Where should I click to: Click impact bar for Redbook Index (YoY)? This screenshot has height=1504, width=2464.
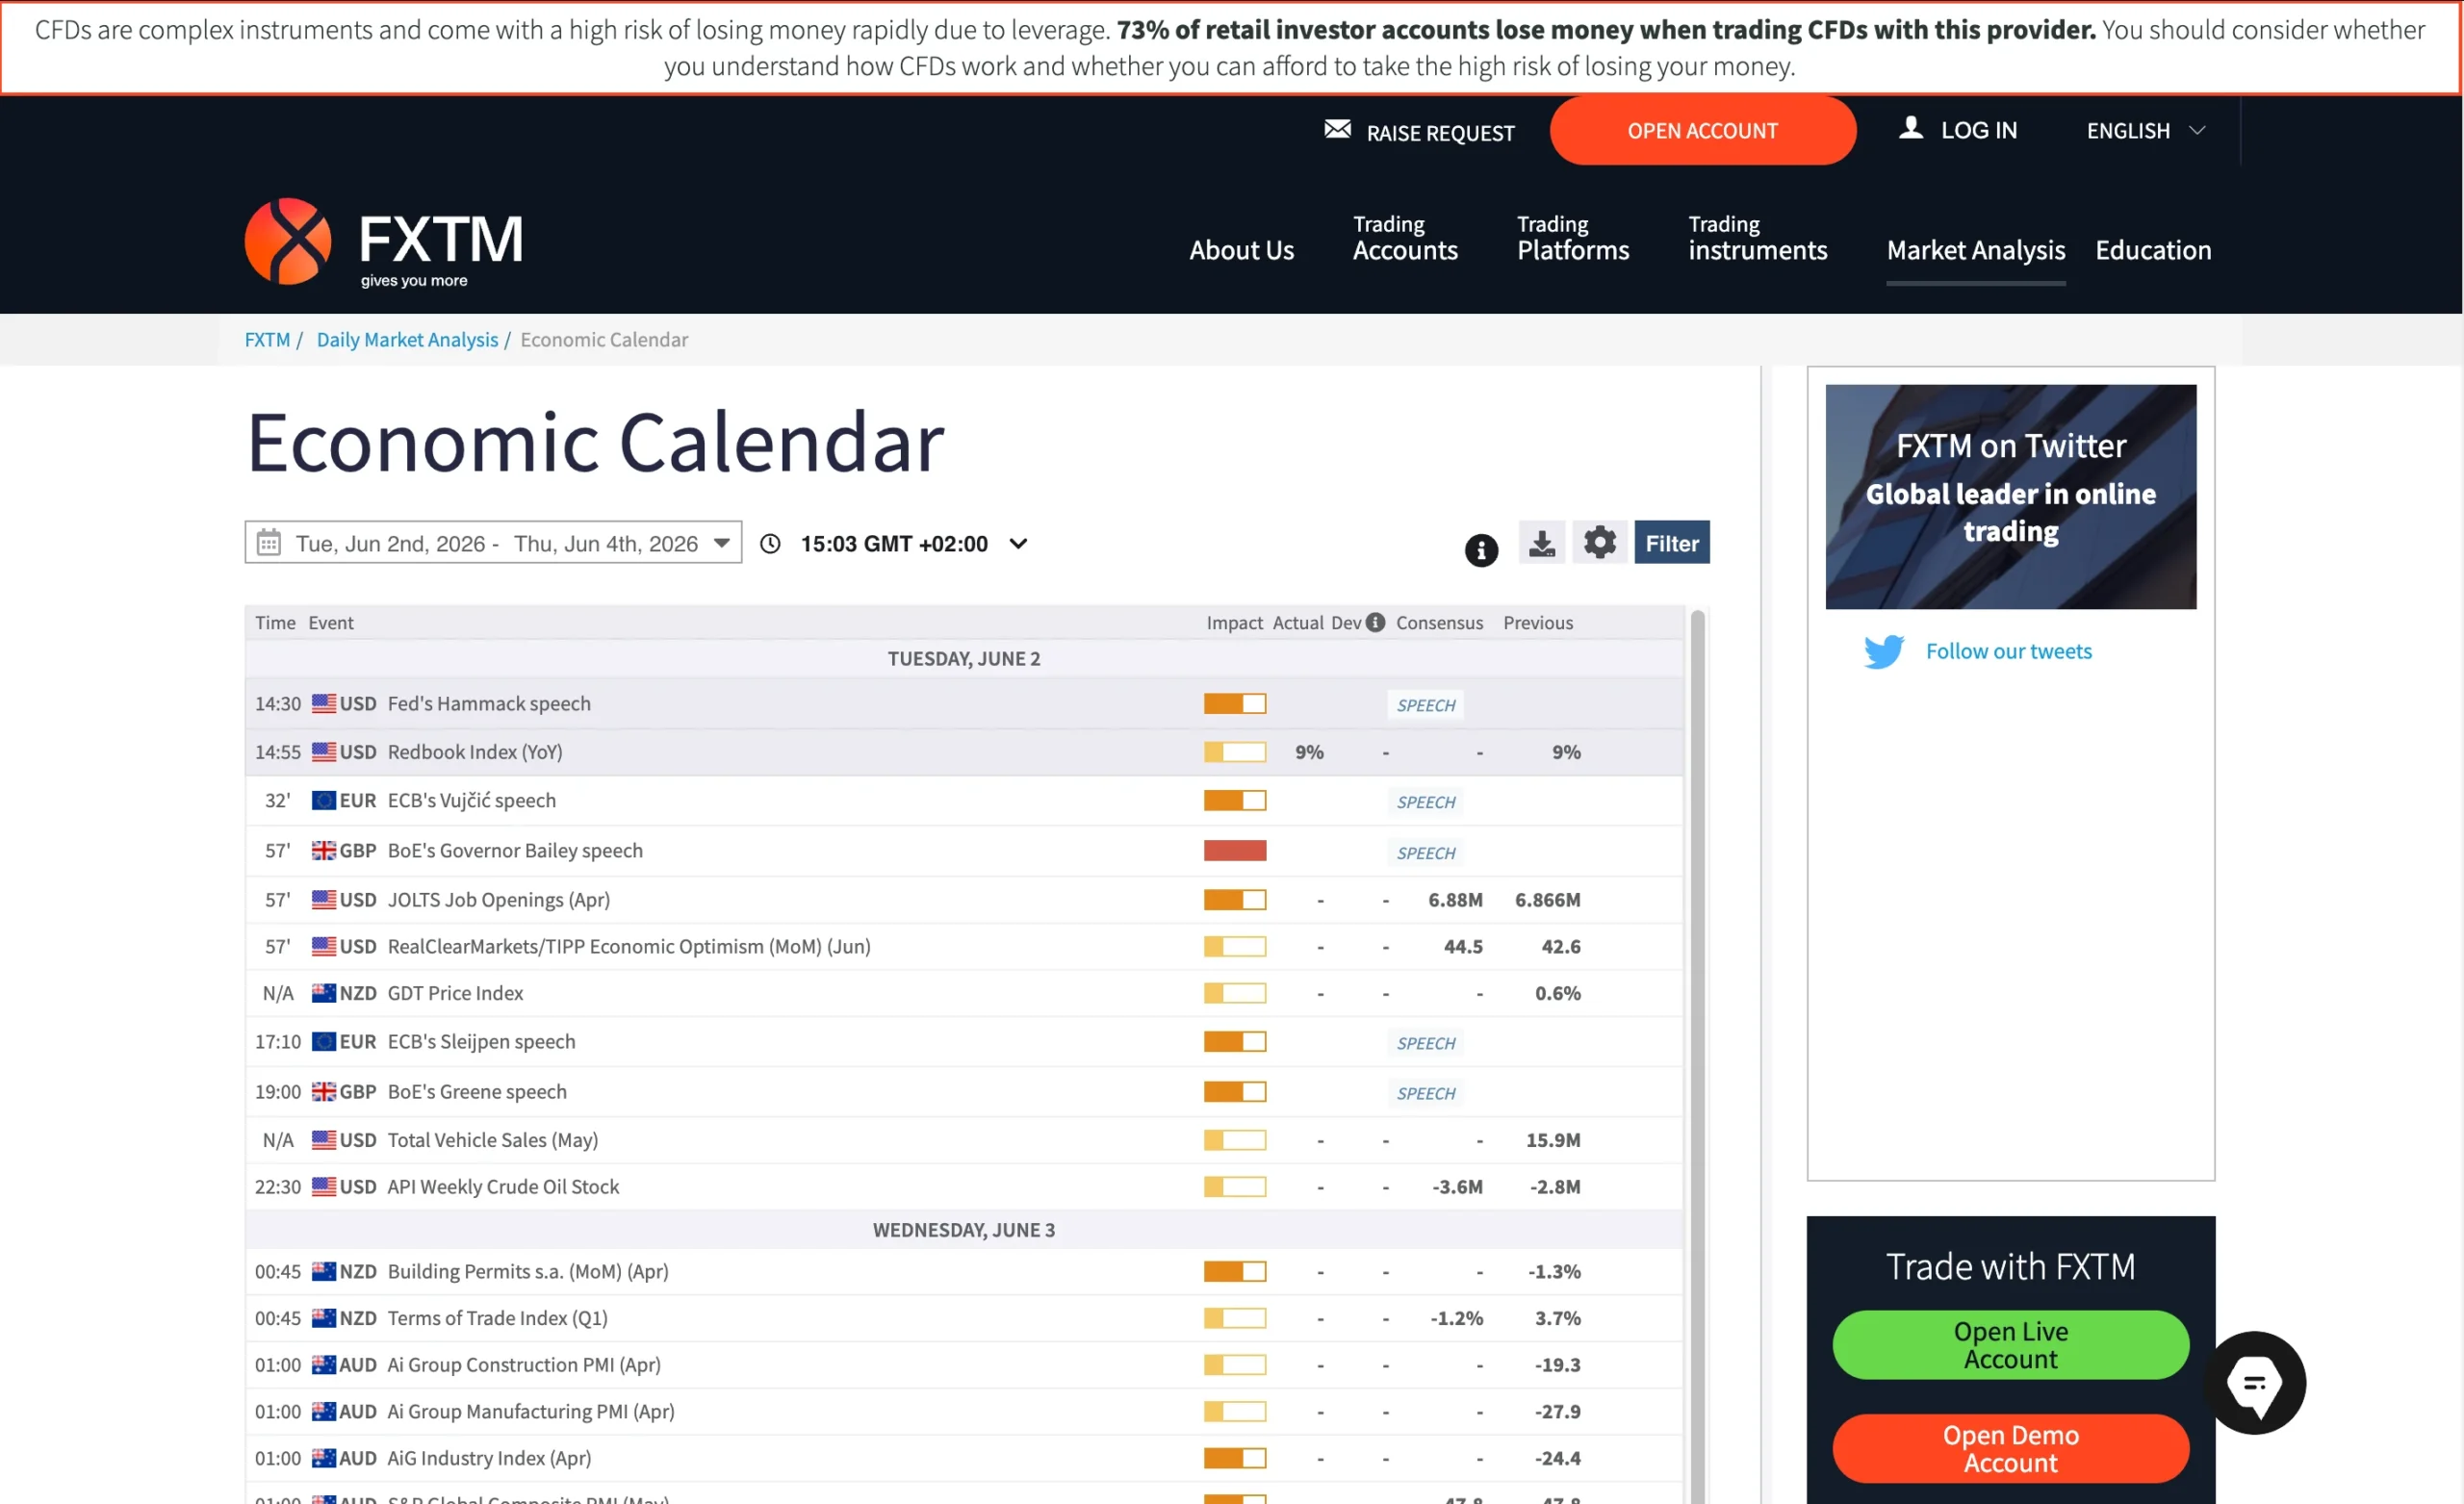click(1235, 752)
